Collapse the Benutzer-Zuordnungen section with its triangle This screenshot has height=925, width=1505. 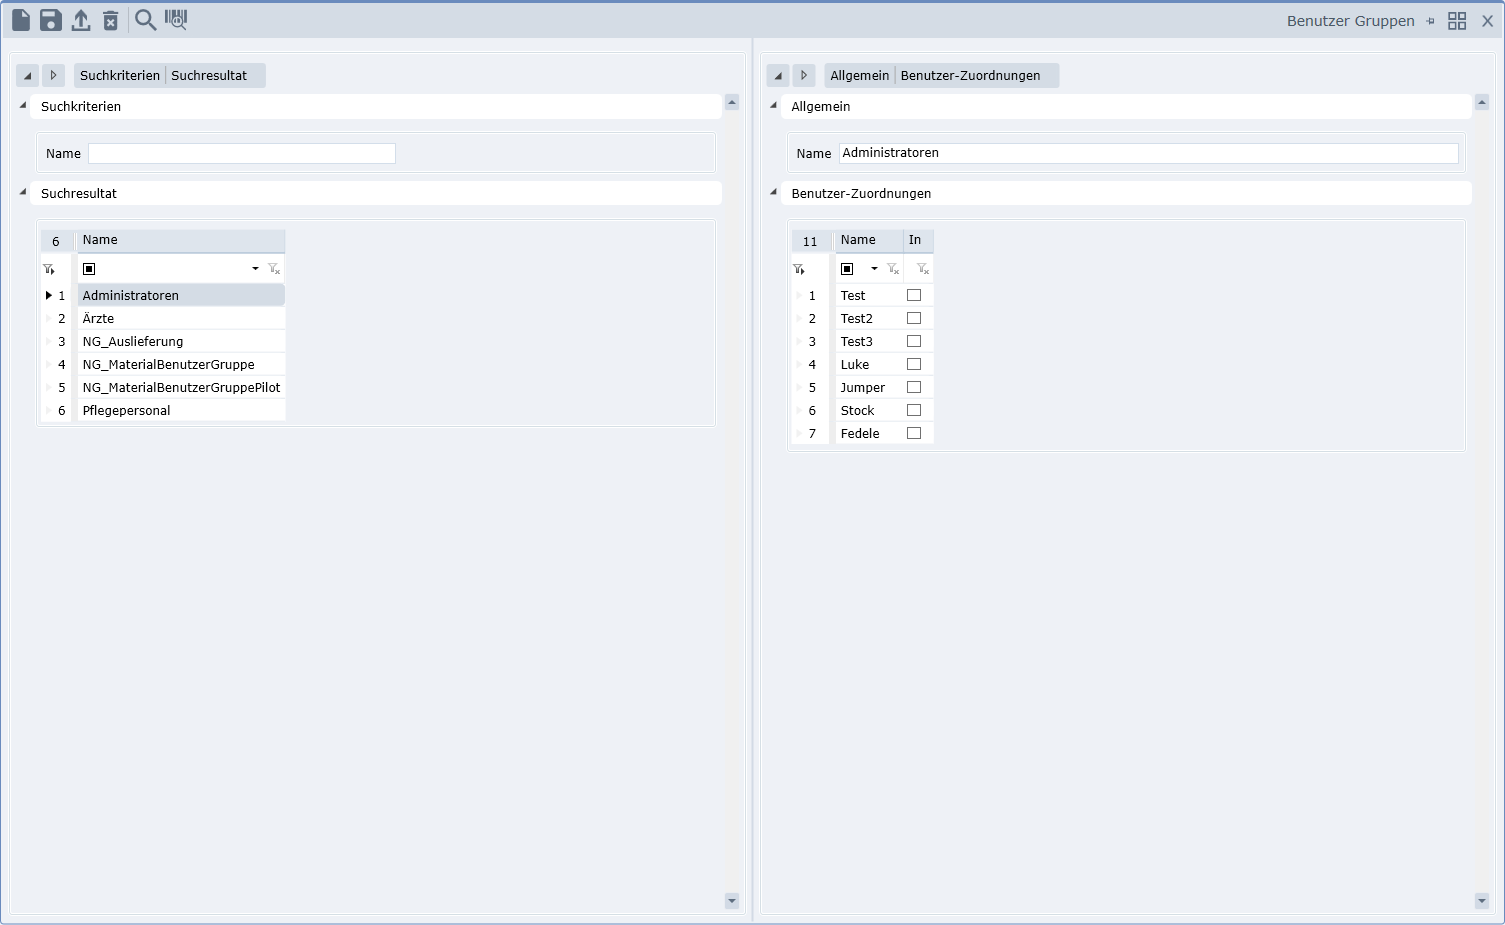click(773, 192)
